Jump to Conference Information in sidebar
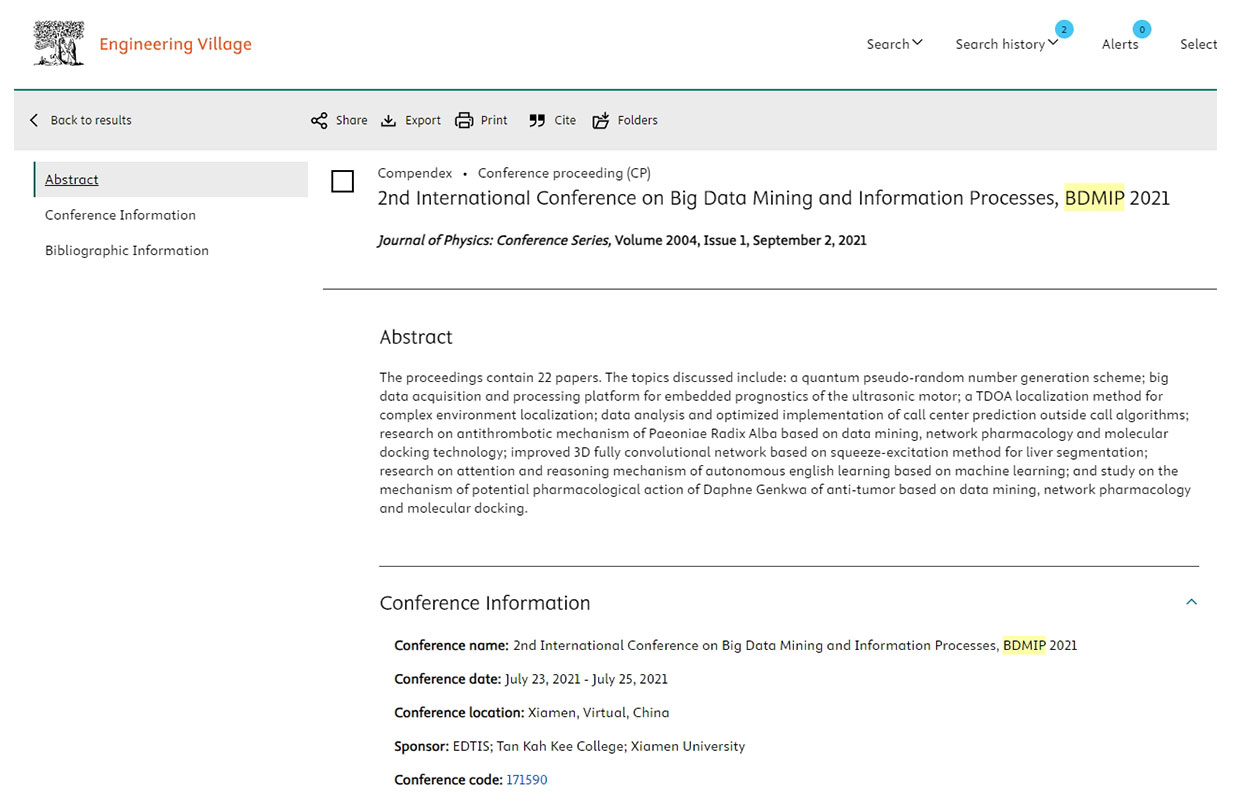This screenshot has height=794, width=1258. pos(120,215)
